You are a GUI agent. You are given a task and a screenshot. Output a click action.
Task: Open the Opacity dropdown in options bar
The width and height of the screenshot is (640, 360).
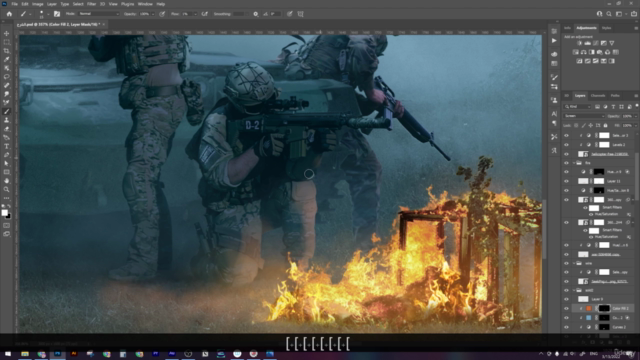click(153, 14)
